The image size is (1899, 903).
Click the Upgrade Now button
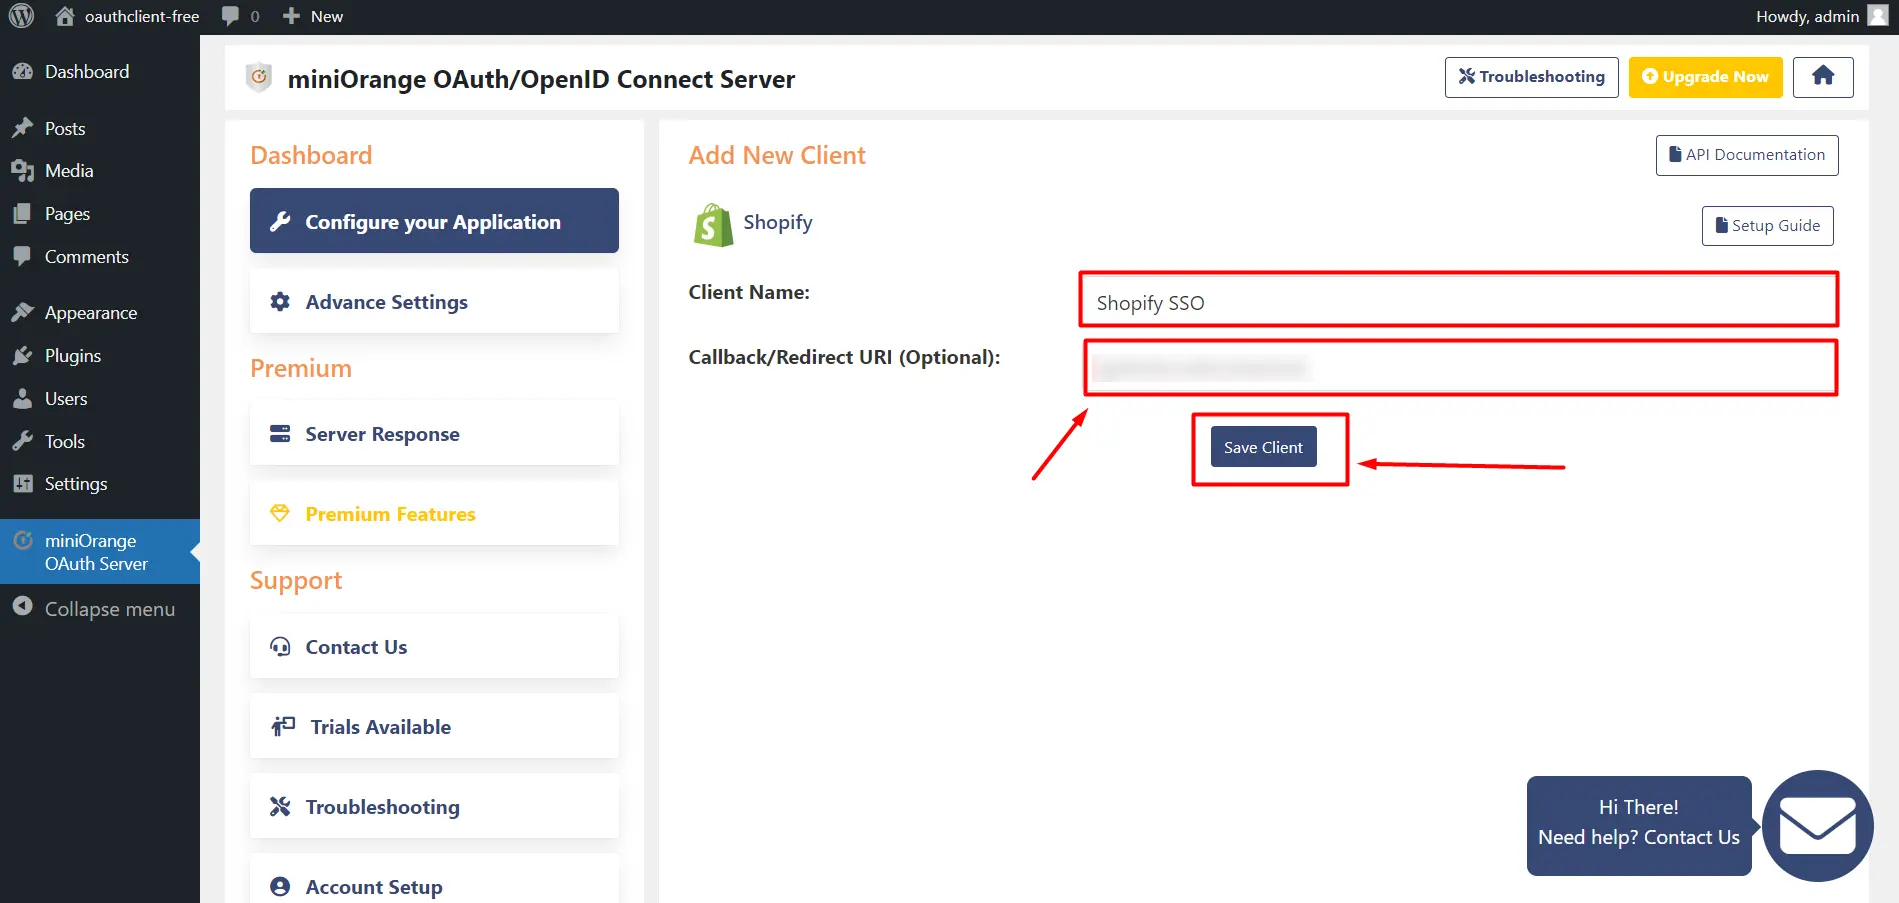coord(1705,77)
